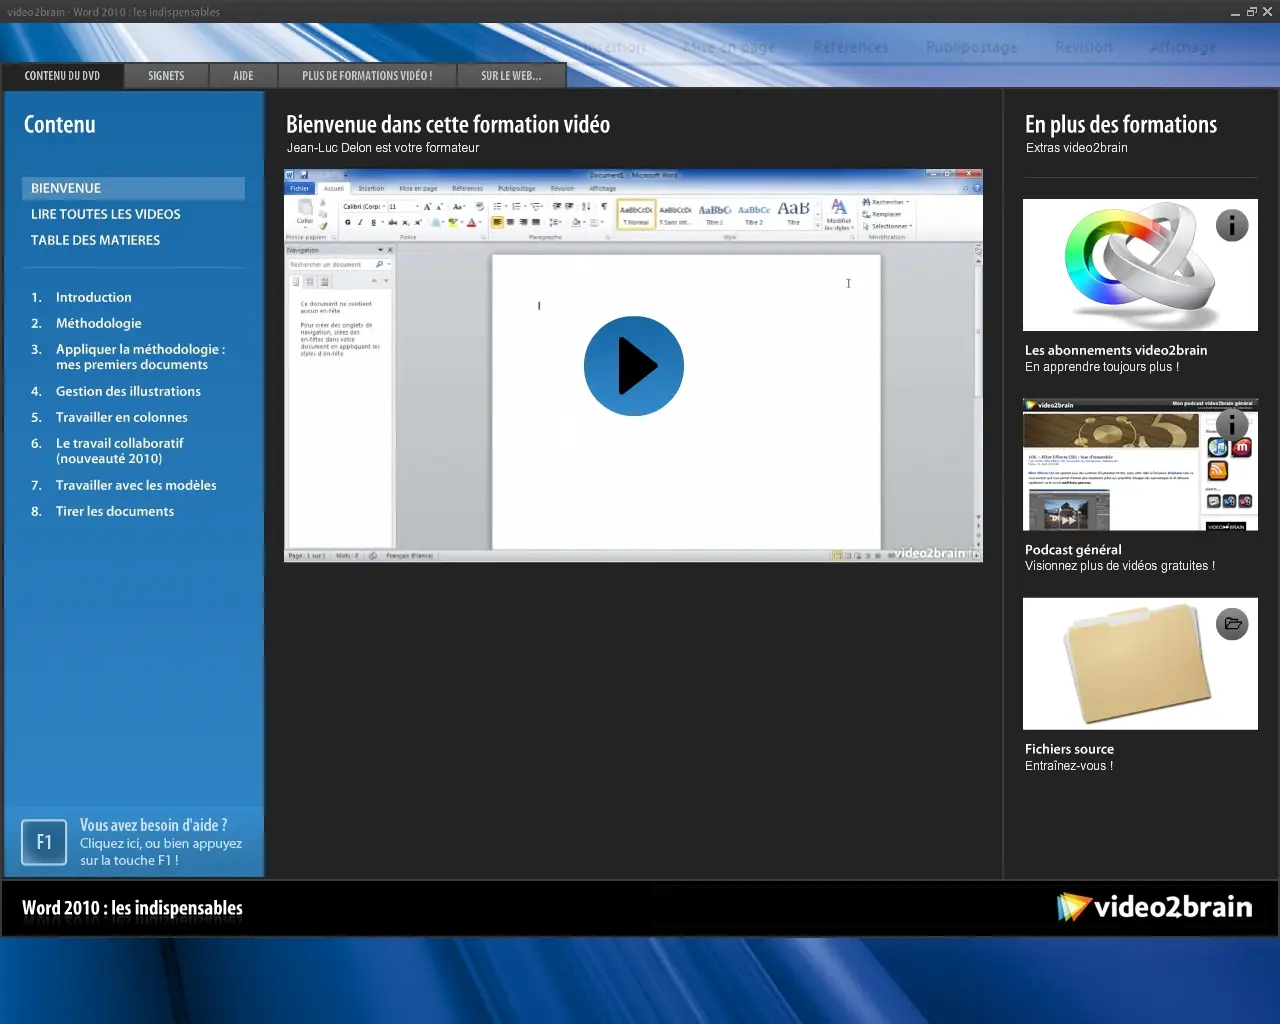Play the welcome video
The width and height of the screenshot is (1280, 1024).
point(634,366)
